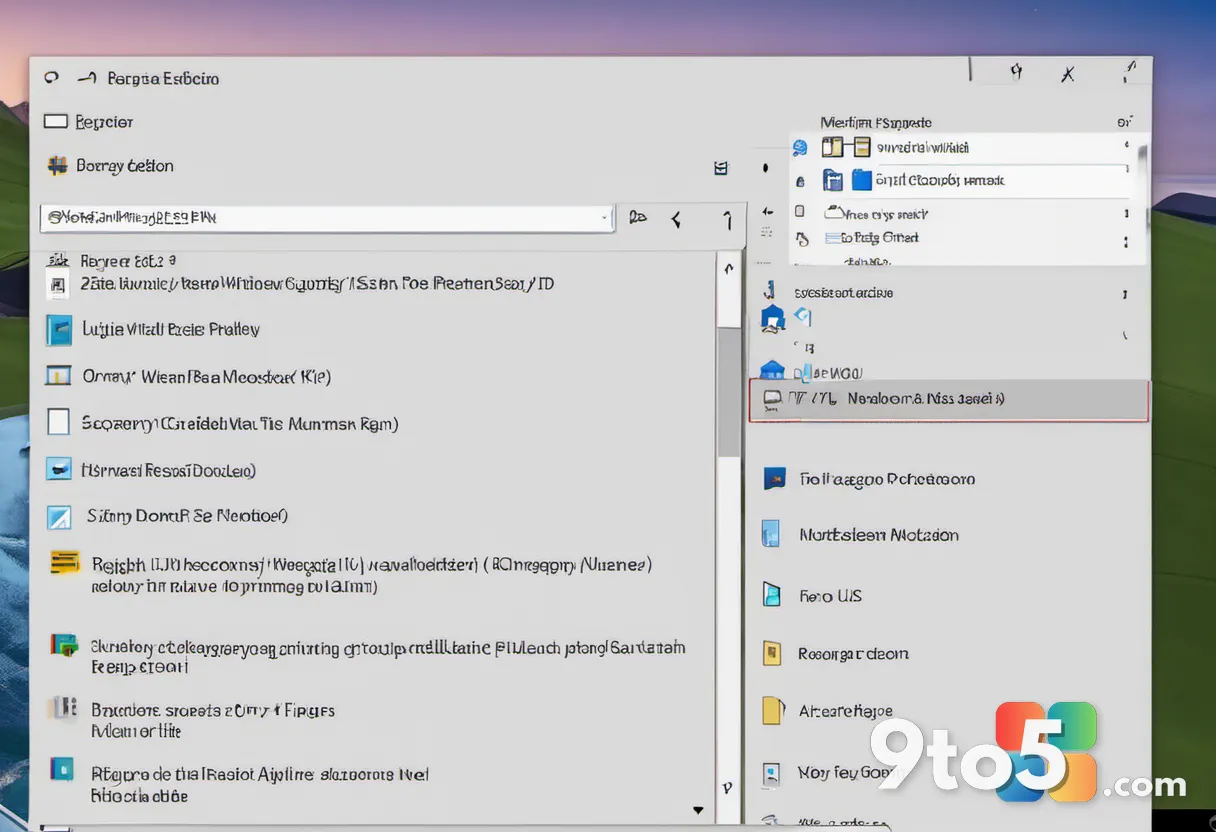Click the blue house icon under "syesiseot ardiue"
1216x832 pixels.
click(773, 318)
